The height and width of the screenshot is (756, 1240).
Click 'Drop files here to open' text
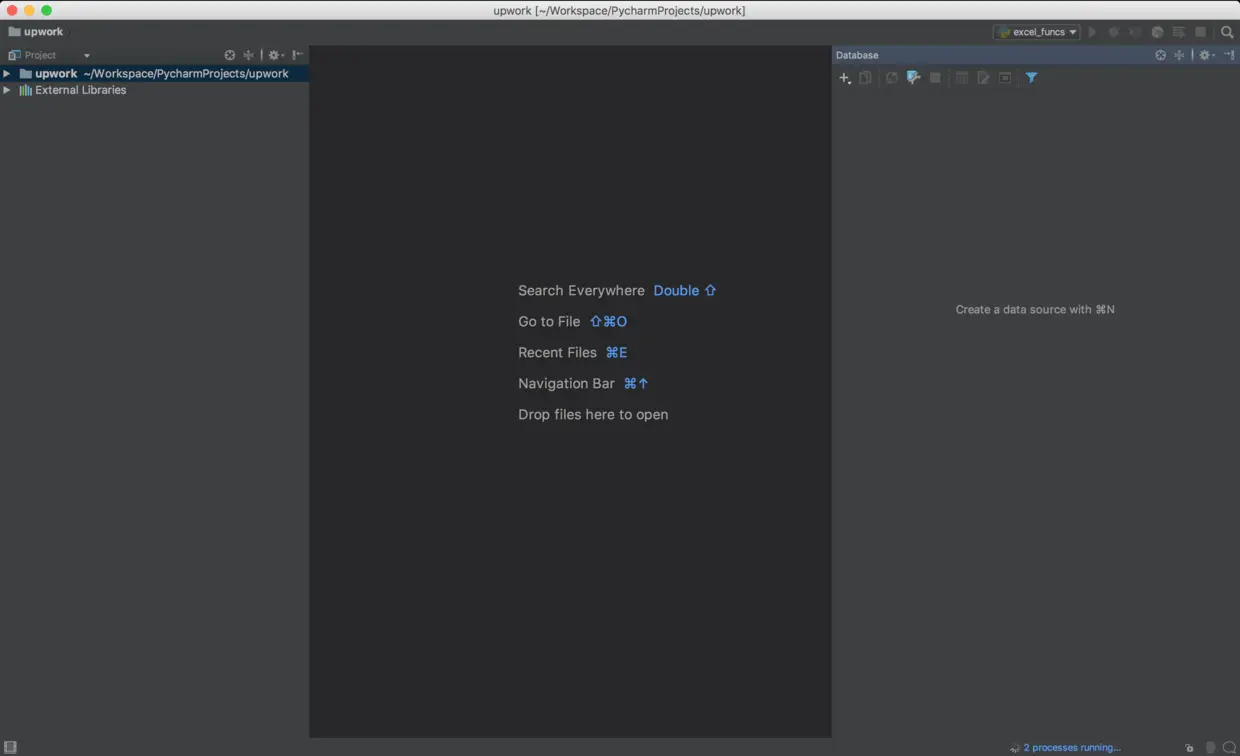click(593, 415)
